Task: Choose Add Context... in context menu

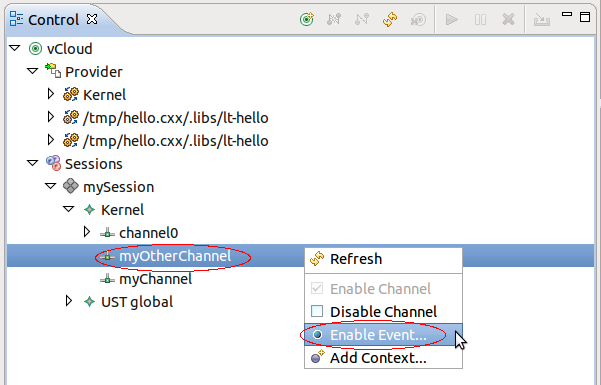Action: (x=383, y=358)
